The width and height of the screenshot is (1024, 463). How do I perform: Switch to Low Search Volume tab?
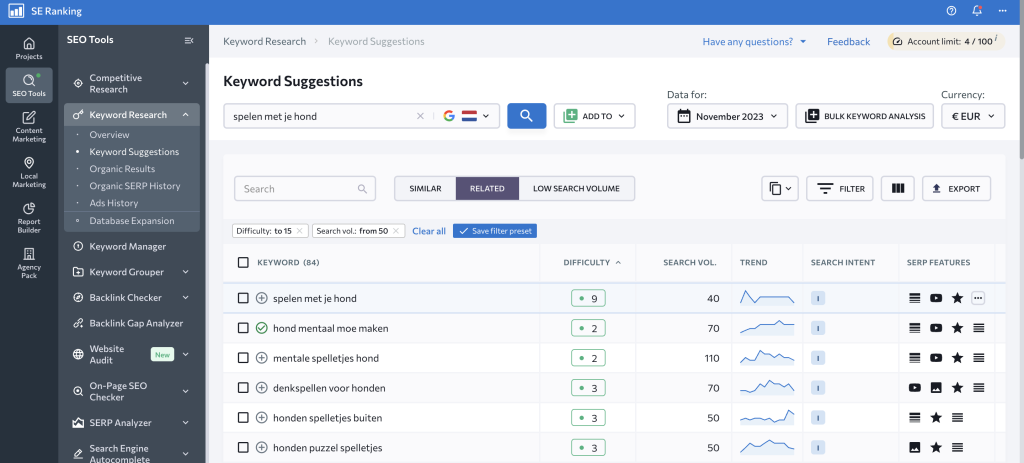pos(576,188)
